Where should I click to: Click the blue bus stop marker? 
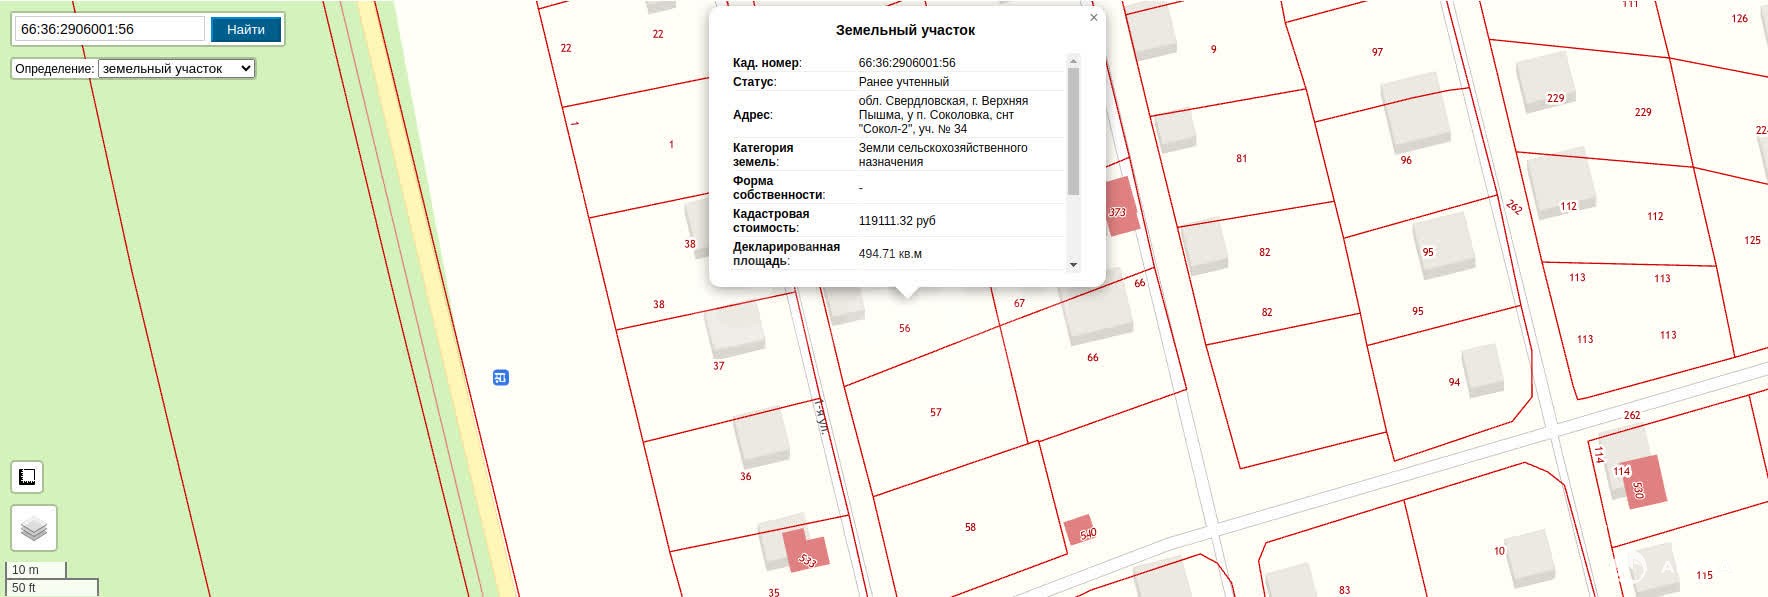click(x=501, y=377)
